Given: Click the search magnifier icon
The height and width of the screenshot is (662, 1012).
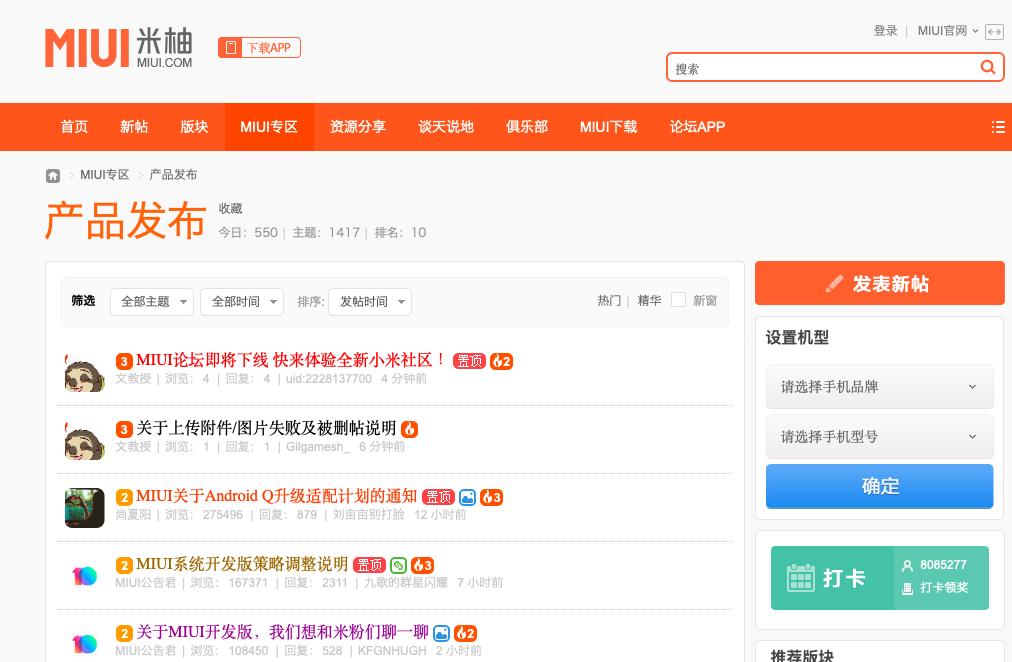Looking at the screenshot, I should 988,67.
